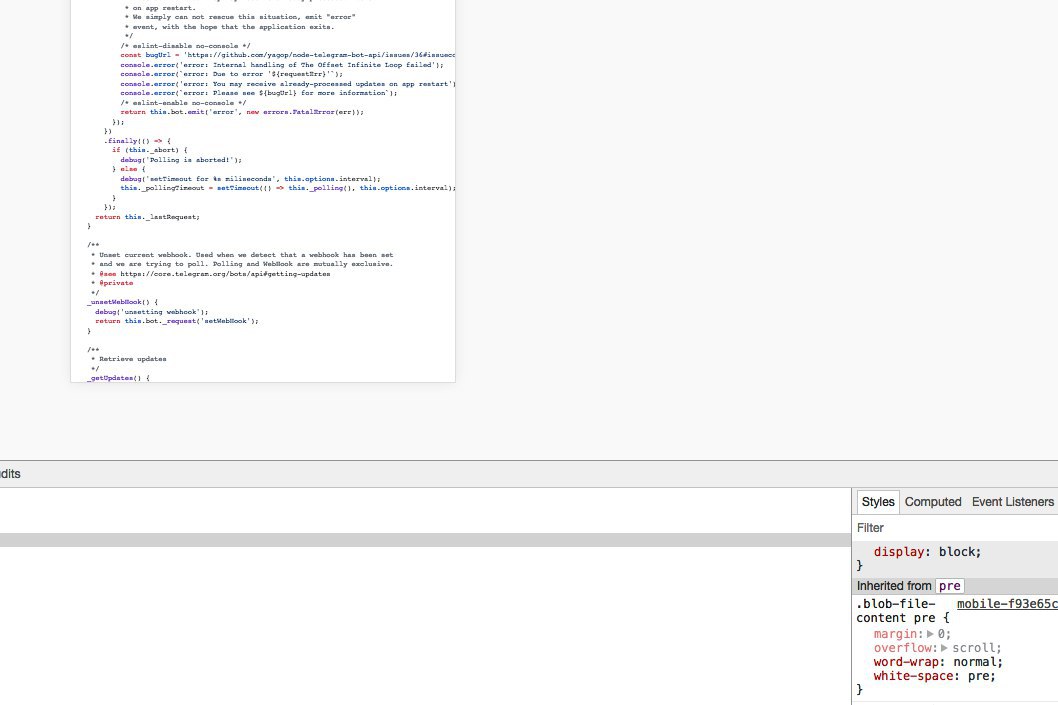Click the 'already-processed updates' console.error line
The image size is (1058, 705).
coord(287,84)
